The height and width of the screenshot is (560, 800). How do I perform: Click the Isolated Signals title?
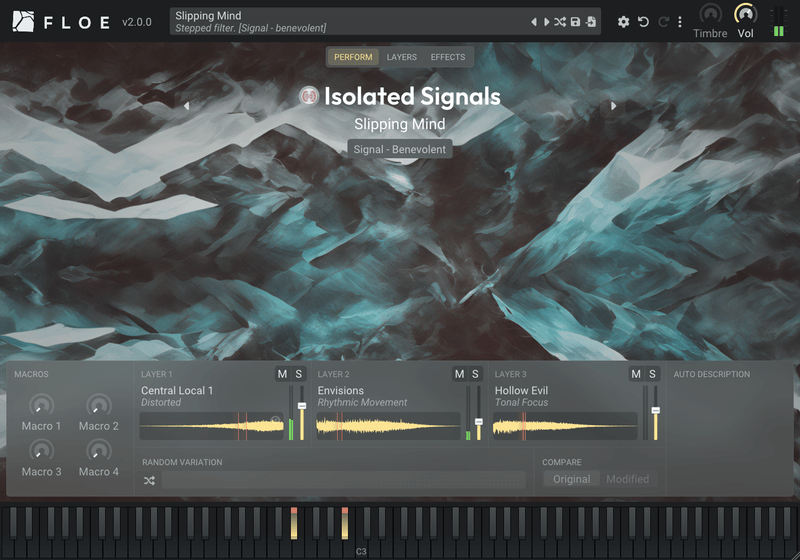coord(412,96)
